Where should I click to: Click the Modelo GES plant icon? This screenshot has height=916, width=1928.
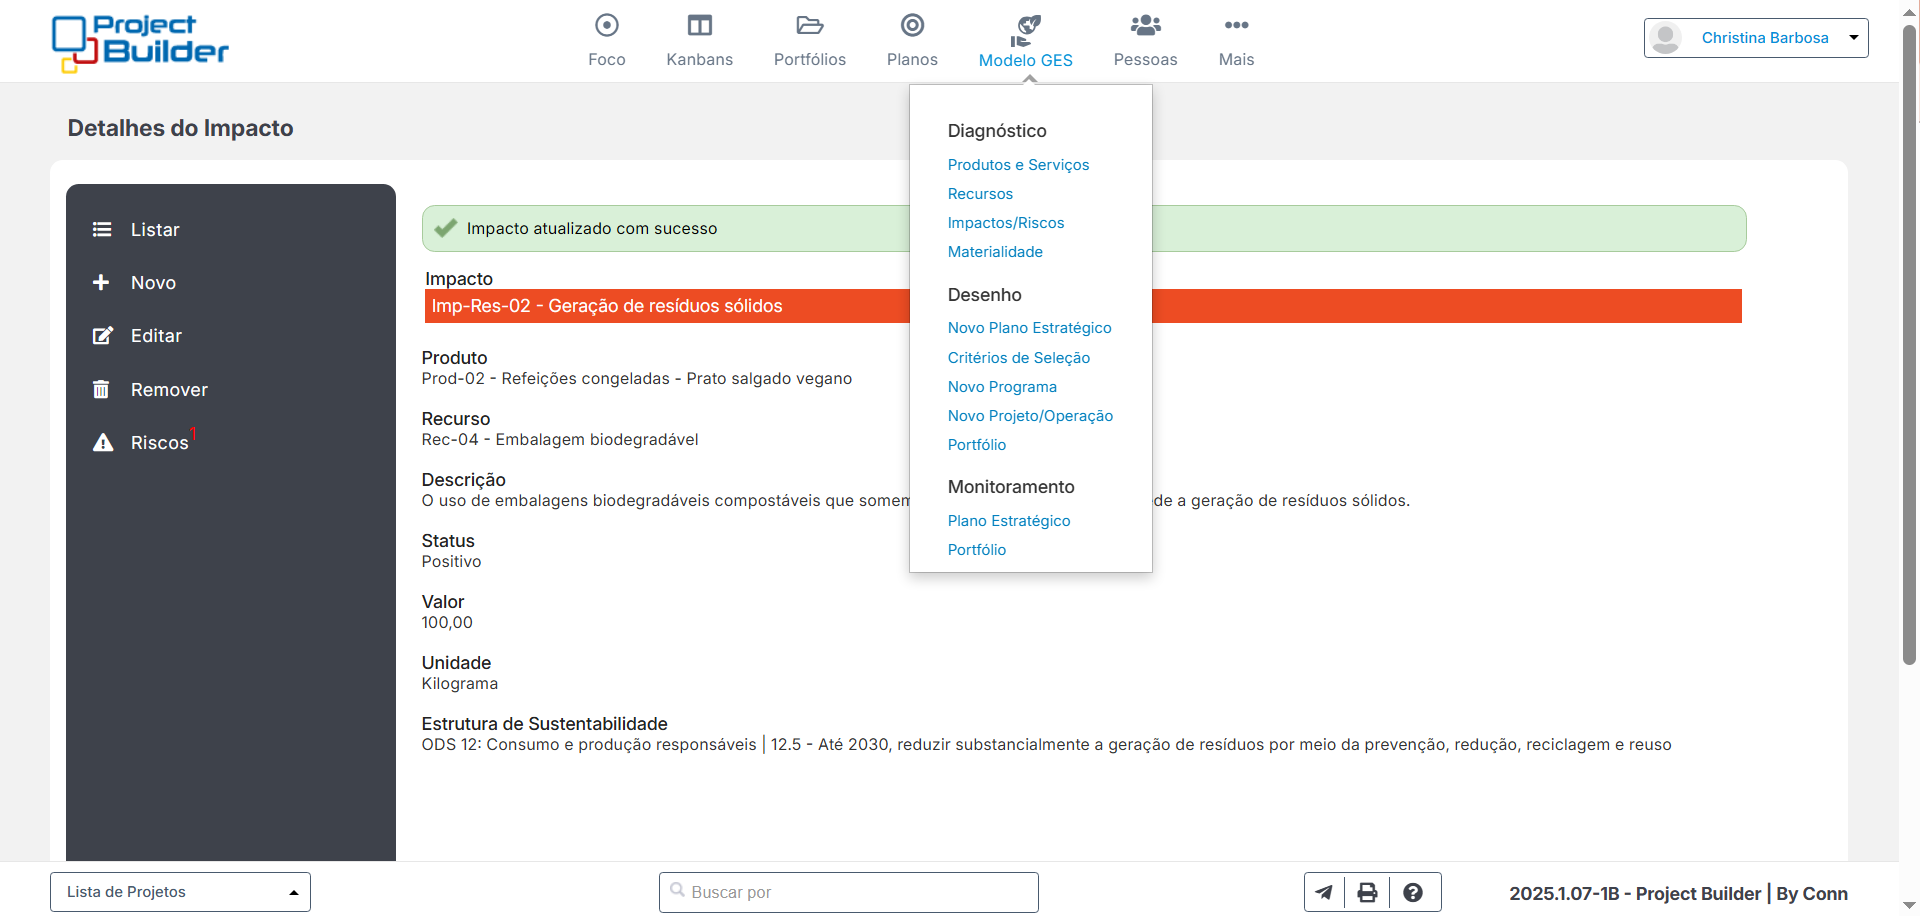click(1025, 30)
